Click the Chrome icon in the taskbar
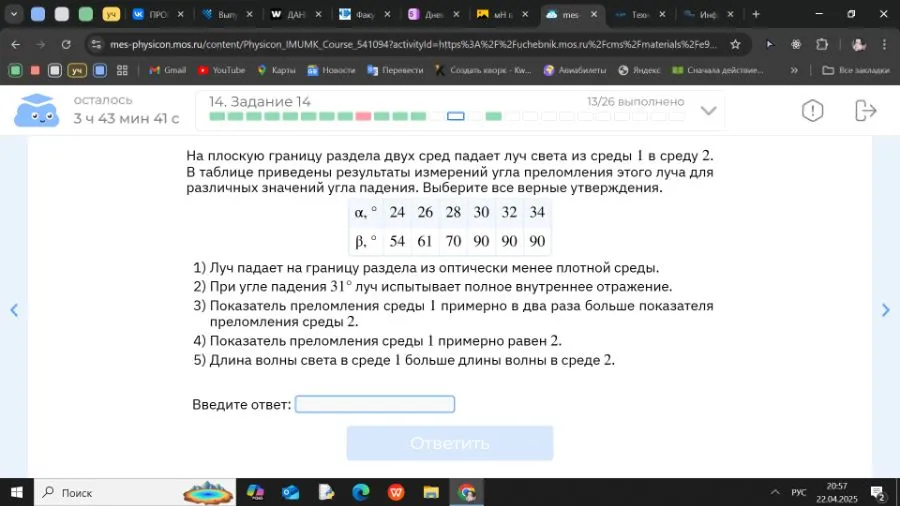 [x=466, y=492]
